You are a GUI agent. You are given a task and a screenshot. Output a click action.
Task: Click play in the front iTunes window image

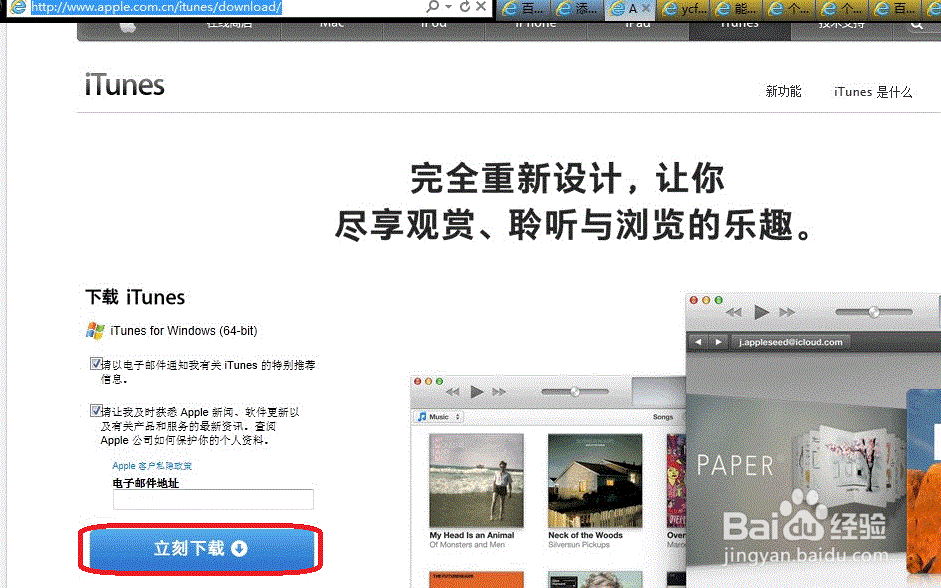[477, 392]
